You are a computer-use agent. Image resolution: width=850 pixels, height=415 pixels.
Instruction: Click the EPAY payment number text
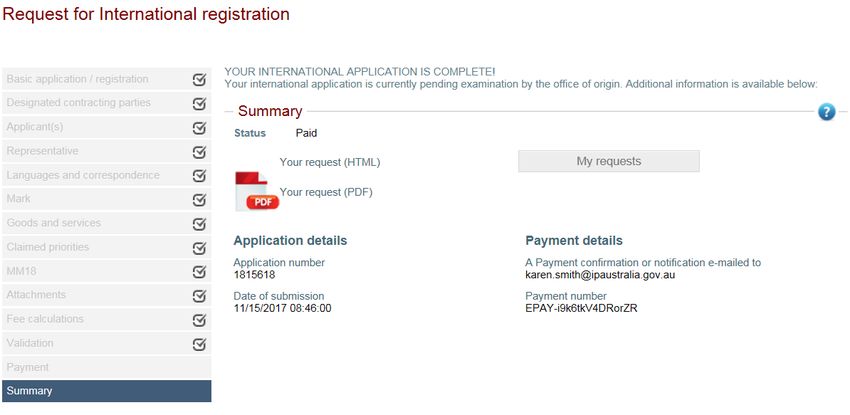581,309
